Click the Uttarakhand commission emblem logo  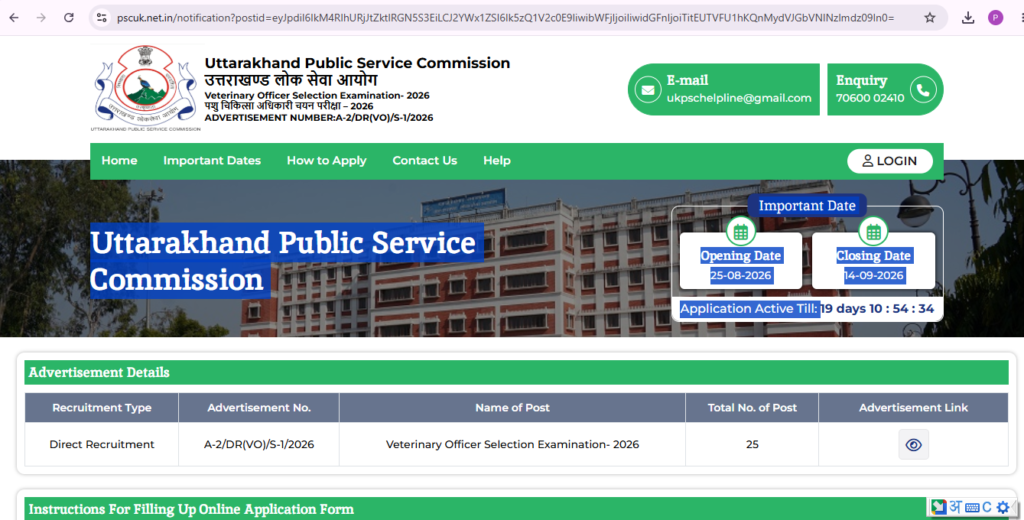tap(146, 88)
